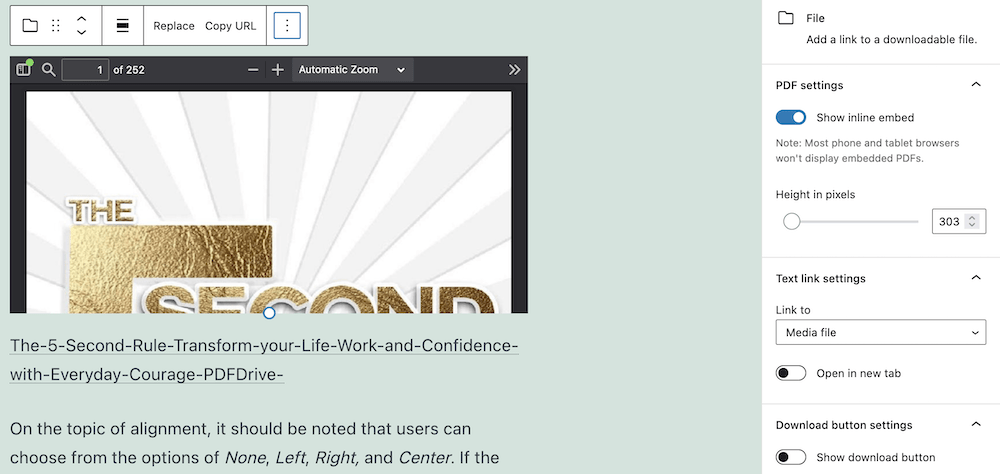Enable Show download button toggle
Viewport: 1000px width, 474px height.
pyautogui.click(x=791, y=457)
